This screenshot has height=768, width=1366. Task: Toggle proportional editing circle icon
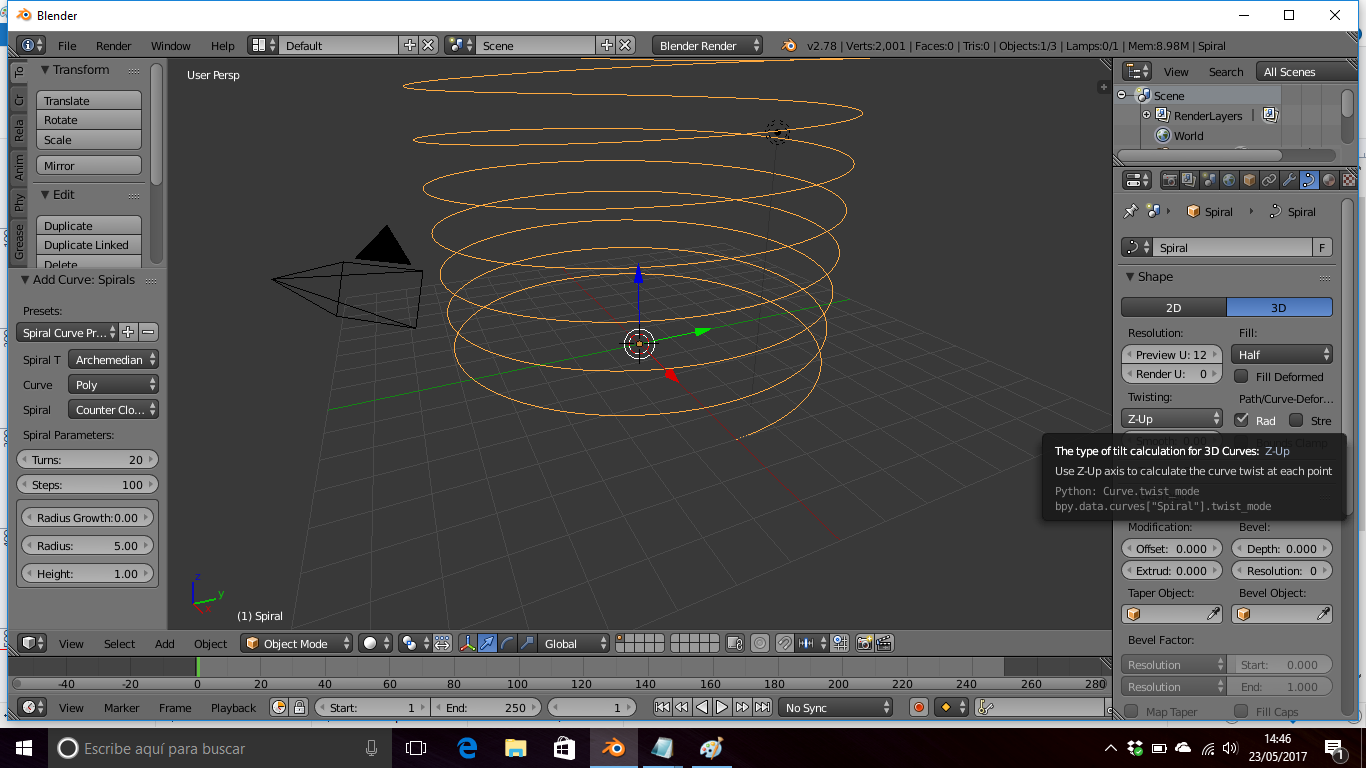pos(760,643)
